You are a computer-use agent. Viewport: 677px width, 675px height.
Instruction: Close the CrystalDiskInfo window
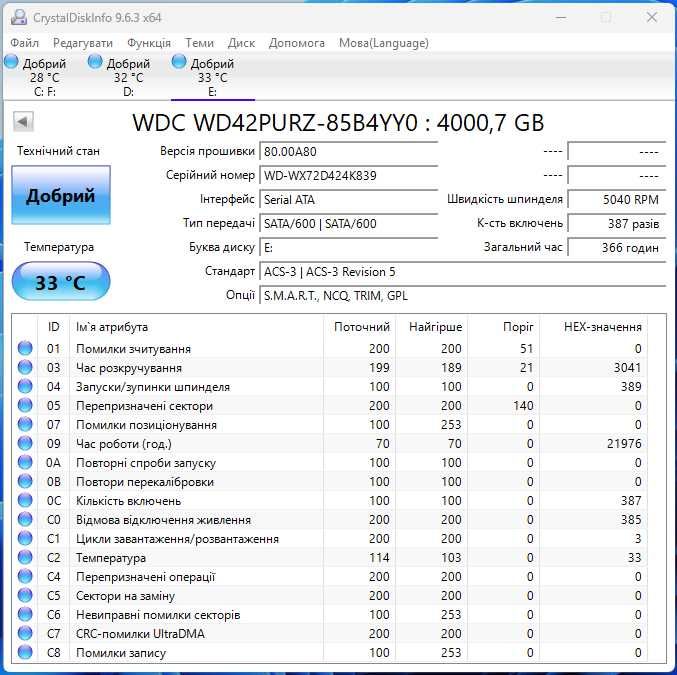(652, 17)
